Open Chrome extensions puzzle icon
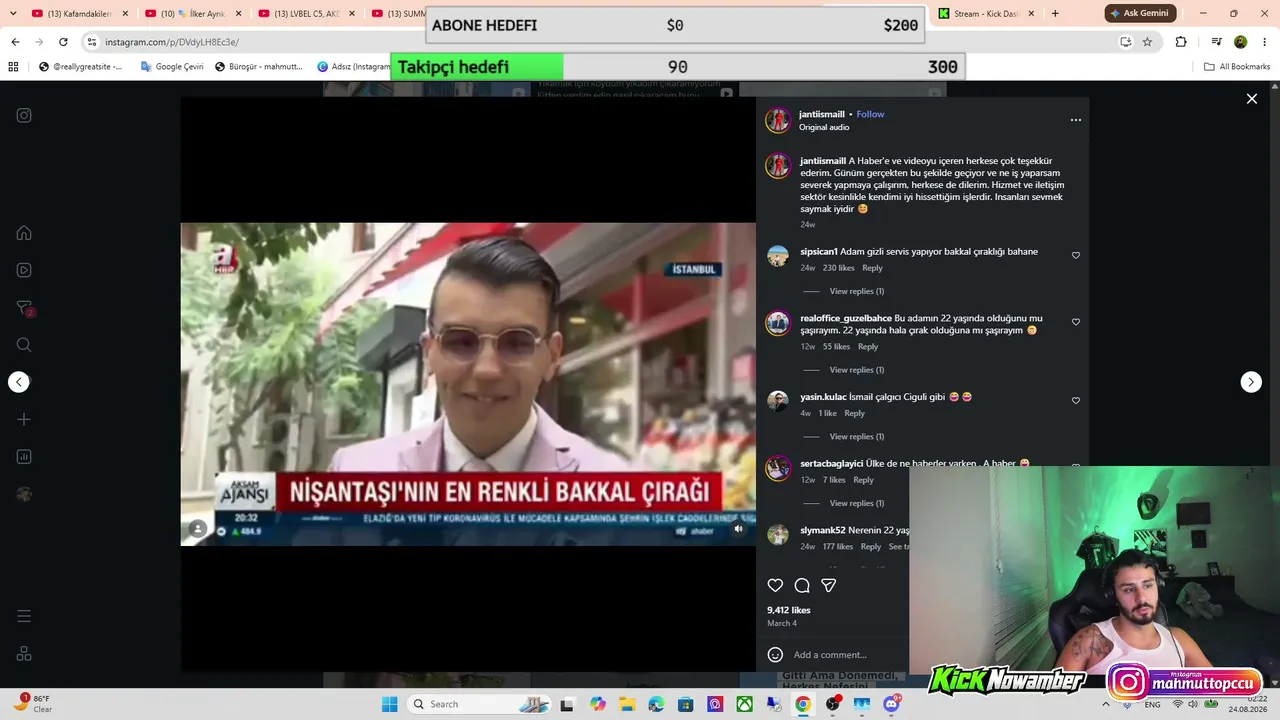The image size is (1280, 720). click(1181, 42)
